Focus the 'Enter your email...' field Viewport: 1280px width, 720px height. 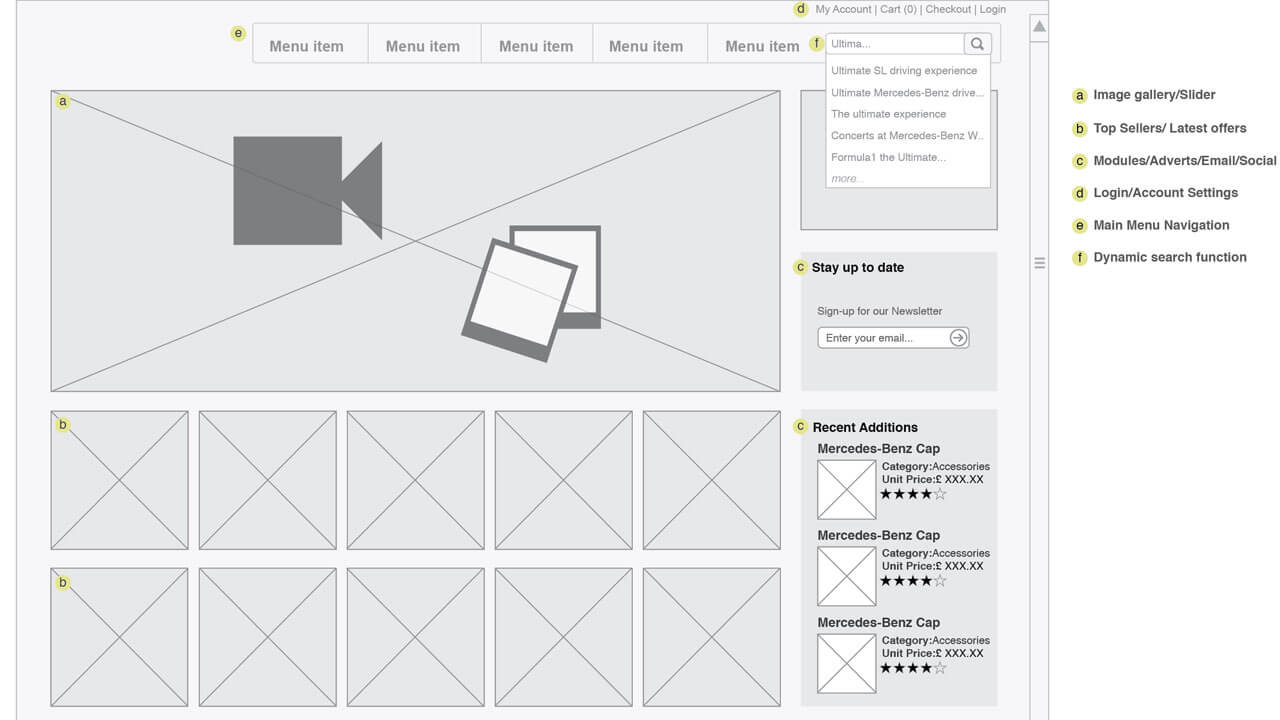pos(882,338)
